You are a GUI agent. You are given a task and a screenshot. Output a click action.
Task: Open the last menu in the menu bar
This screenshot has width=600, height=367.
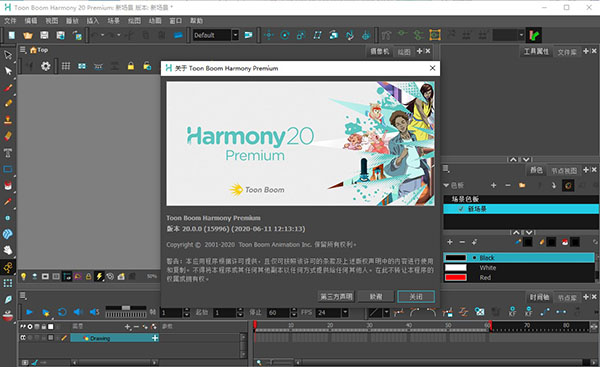tap(196, 21)
